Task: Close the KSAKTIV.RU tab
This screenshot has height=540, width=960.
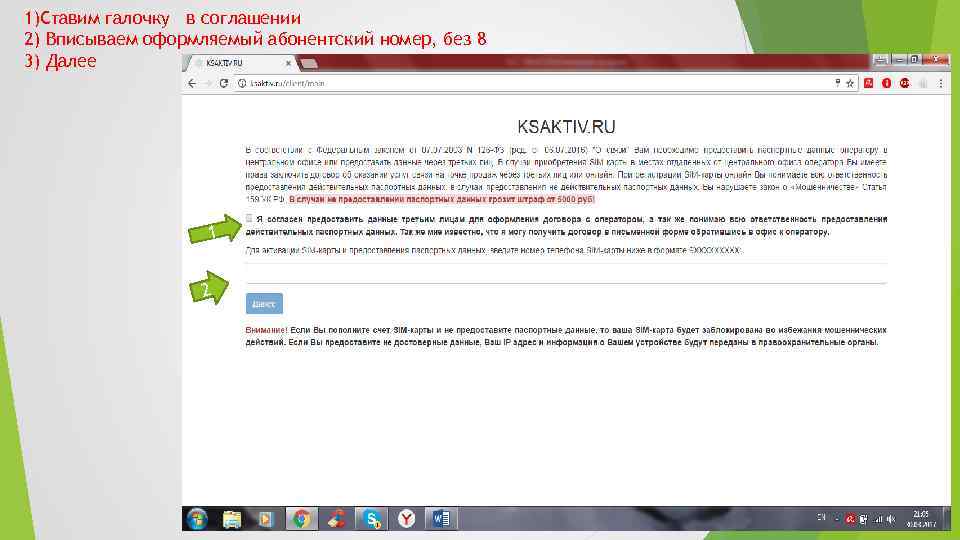Action: [288, 63]
